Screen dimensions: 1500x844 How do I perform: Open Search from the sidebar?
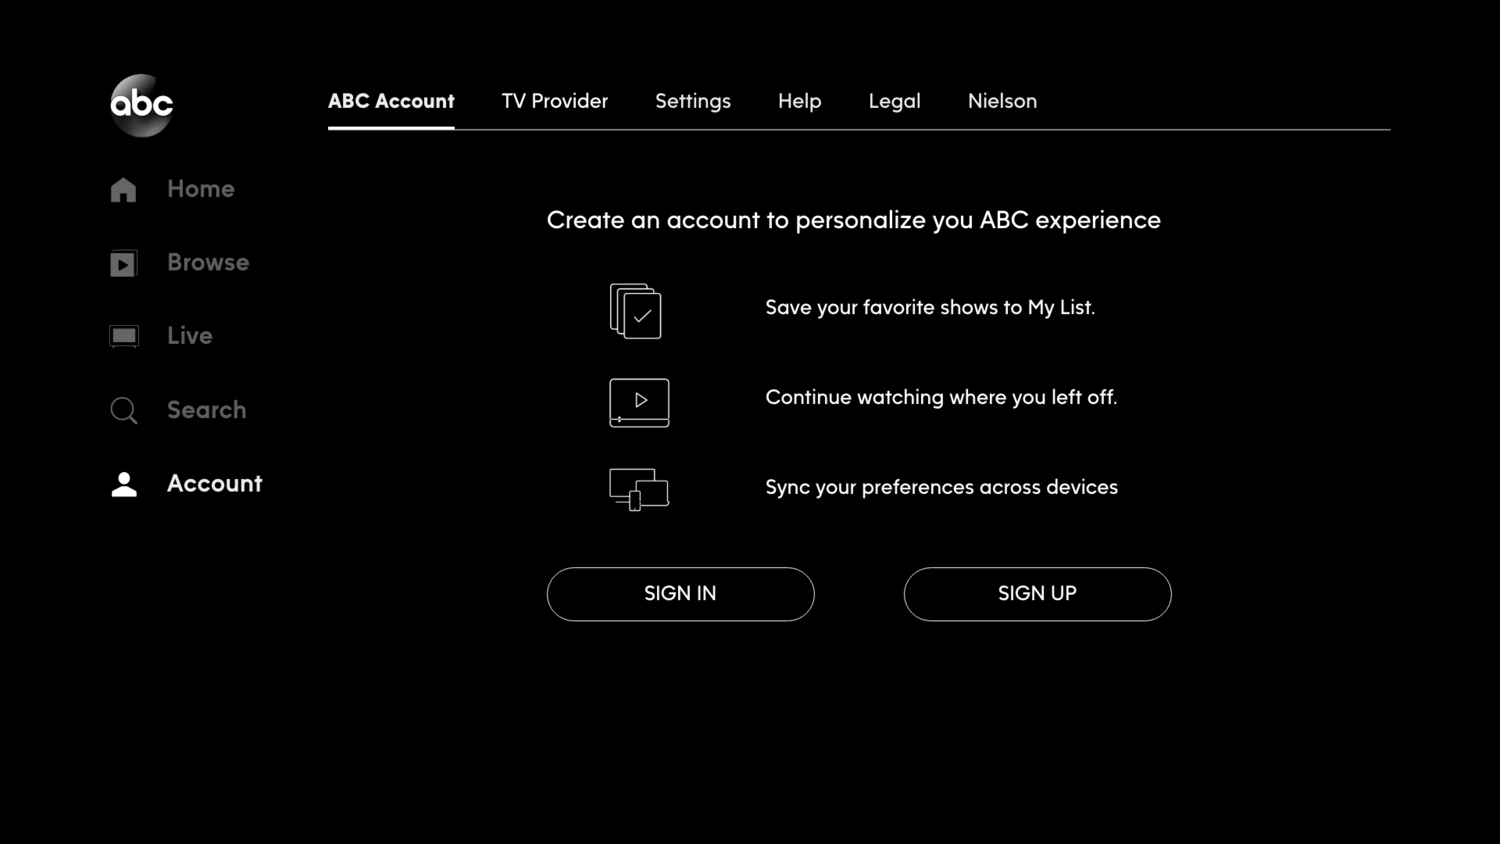click(207, 410)
